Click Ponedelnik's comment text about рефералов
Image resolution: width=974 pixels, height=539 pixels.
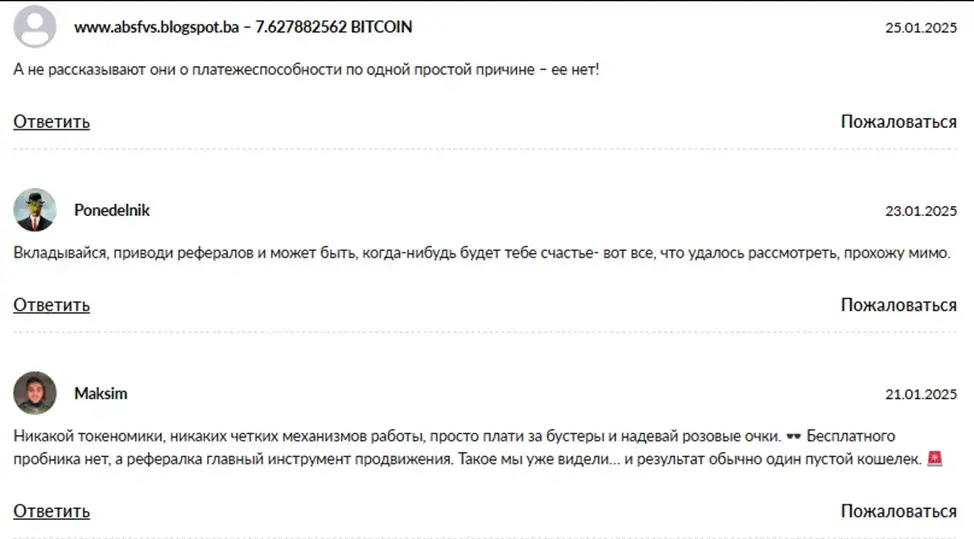(x=482, y=253)
